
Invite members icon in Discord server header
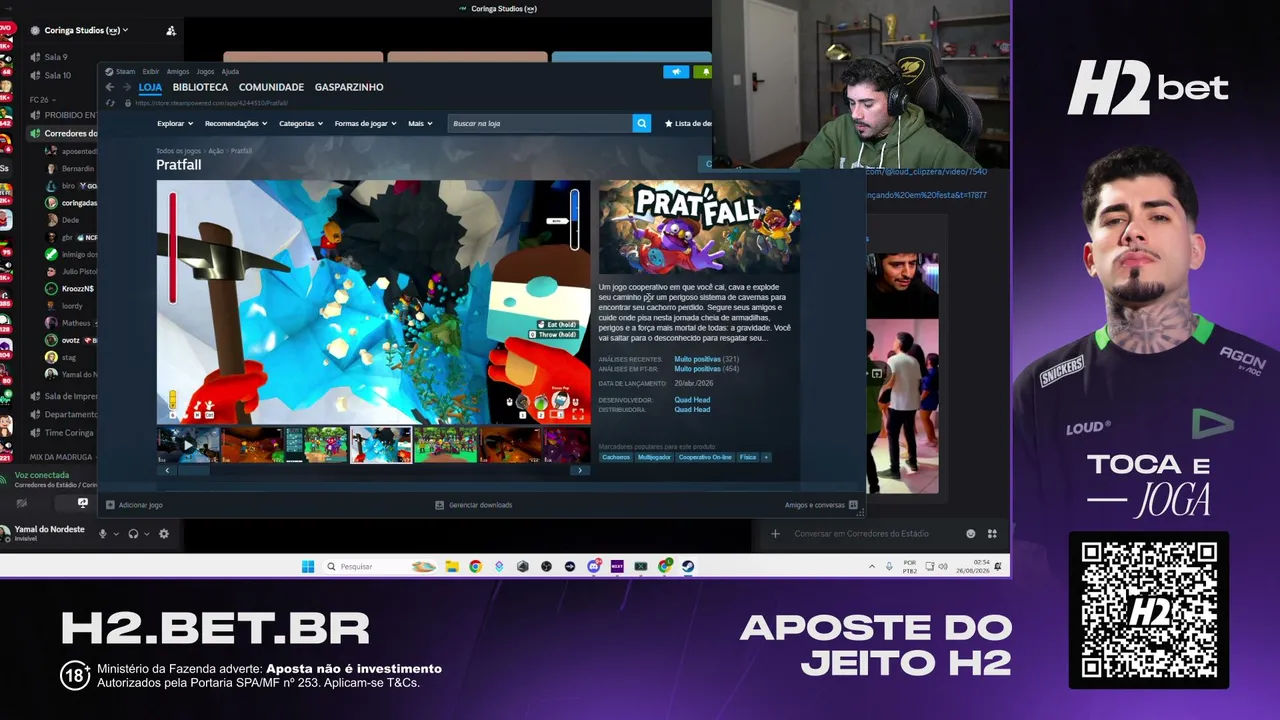click(x=171, y=31)
